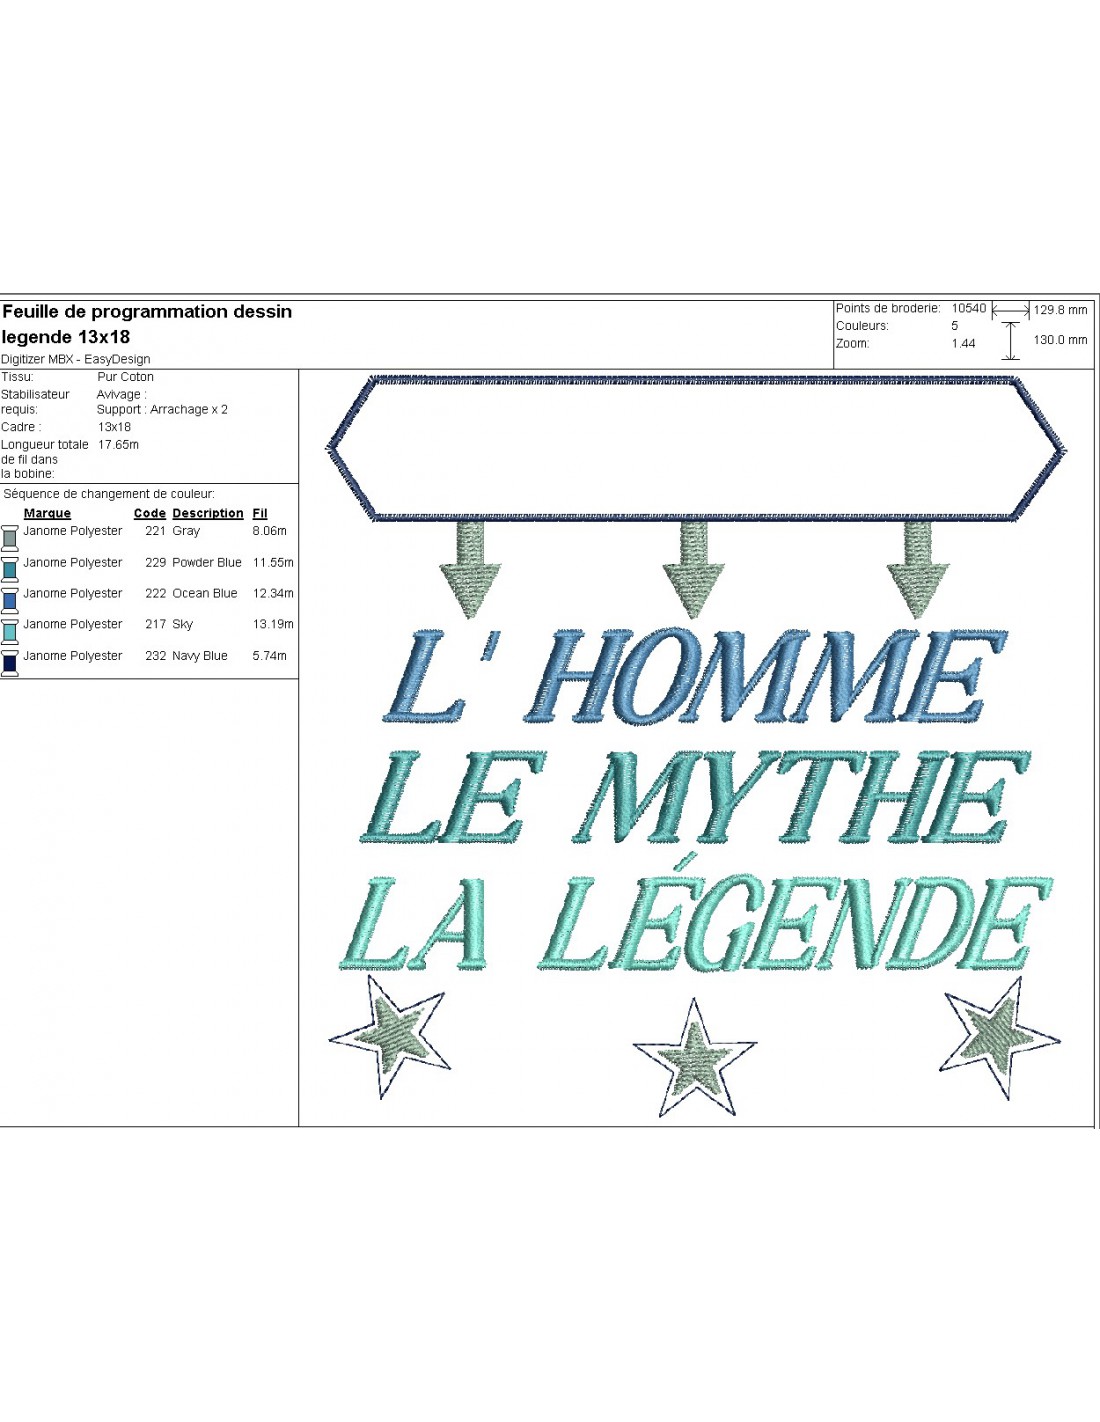Image resolution: width=1100 pixels, height=1422 pixels.
Task: Click the design name 'legende 13x18'
Action: (x=66, y=337)
